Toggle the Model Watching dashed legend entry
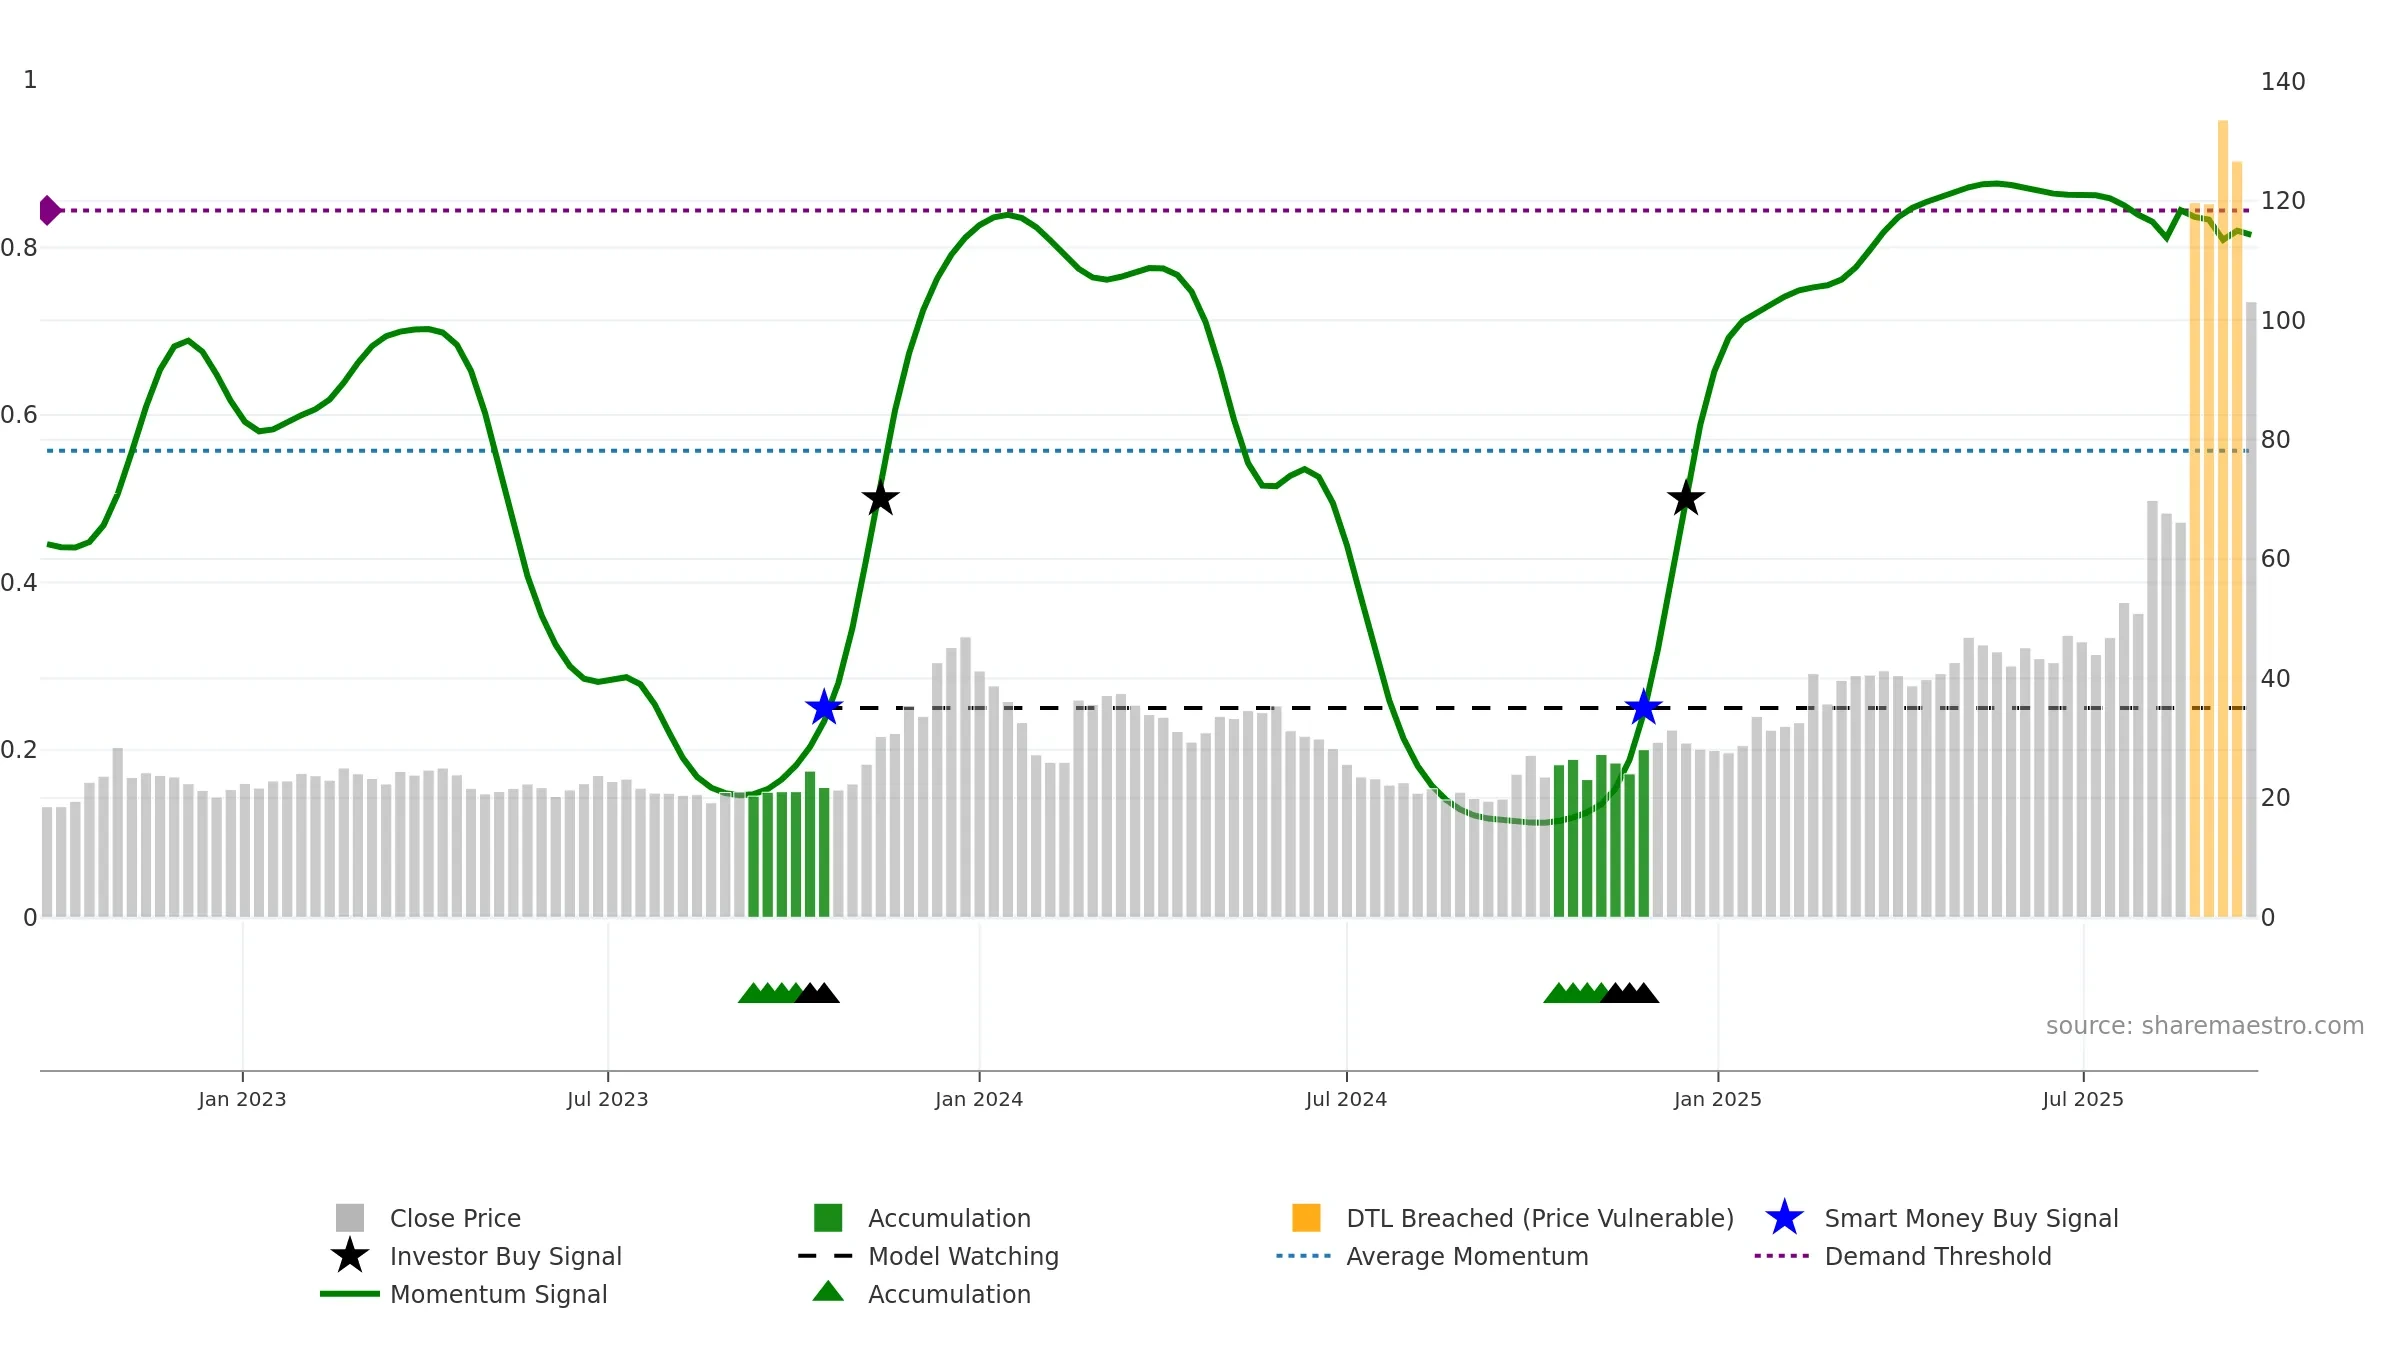Image resolution: width=2400 pixels, height=1350 pixels. 928,1256
